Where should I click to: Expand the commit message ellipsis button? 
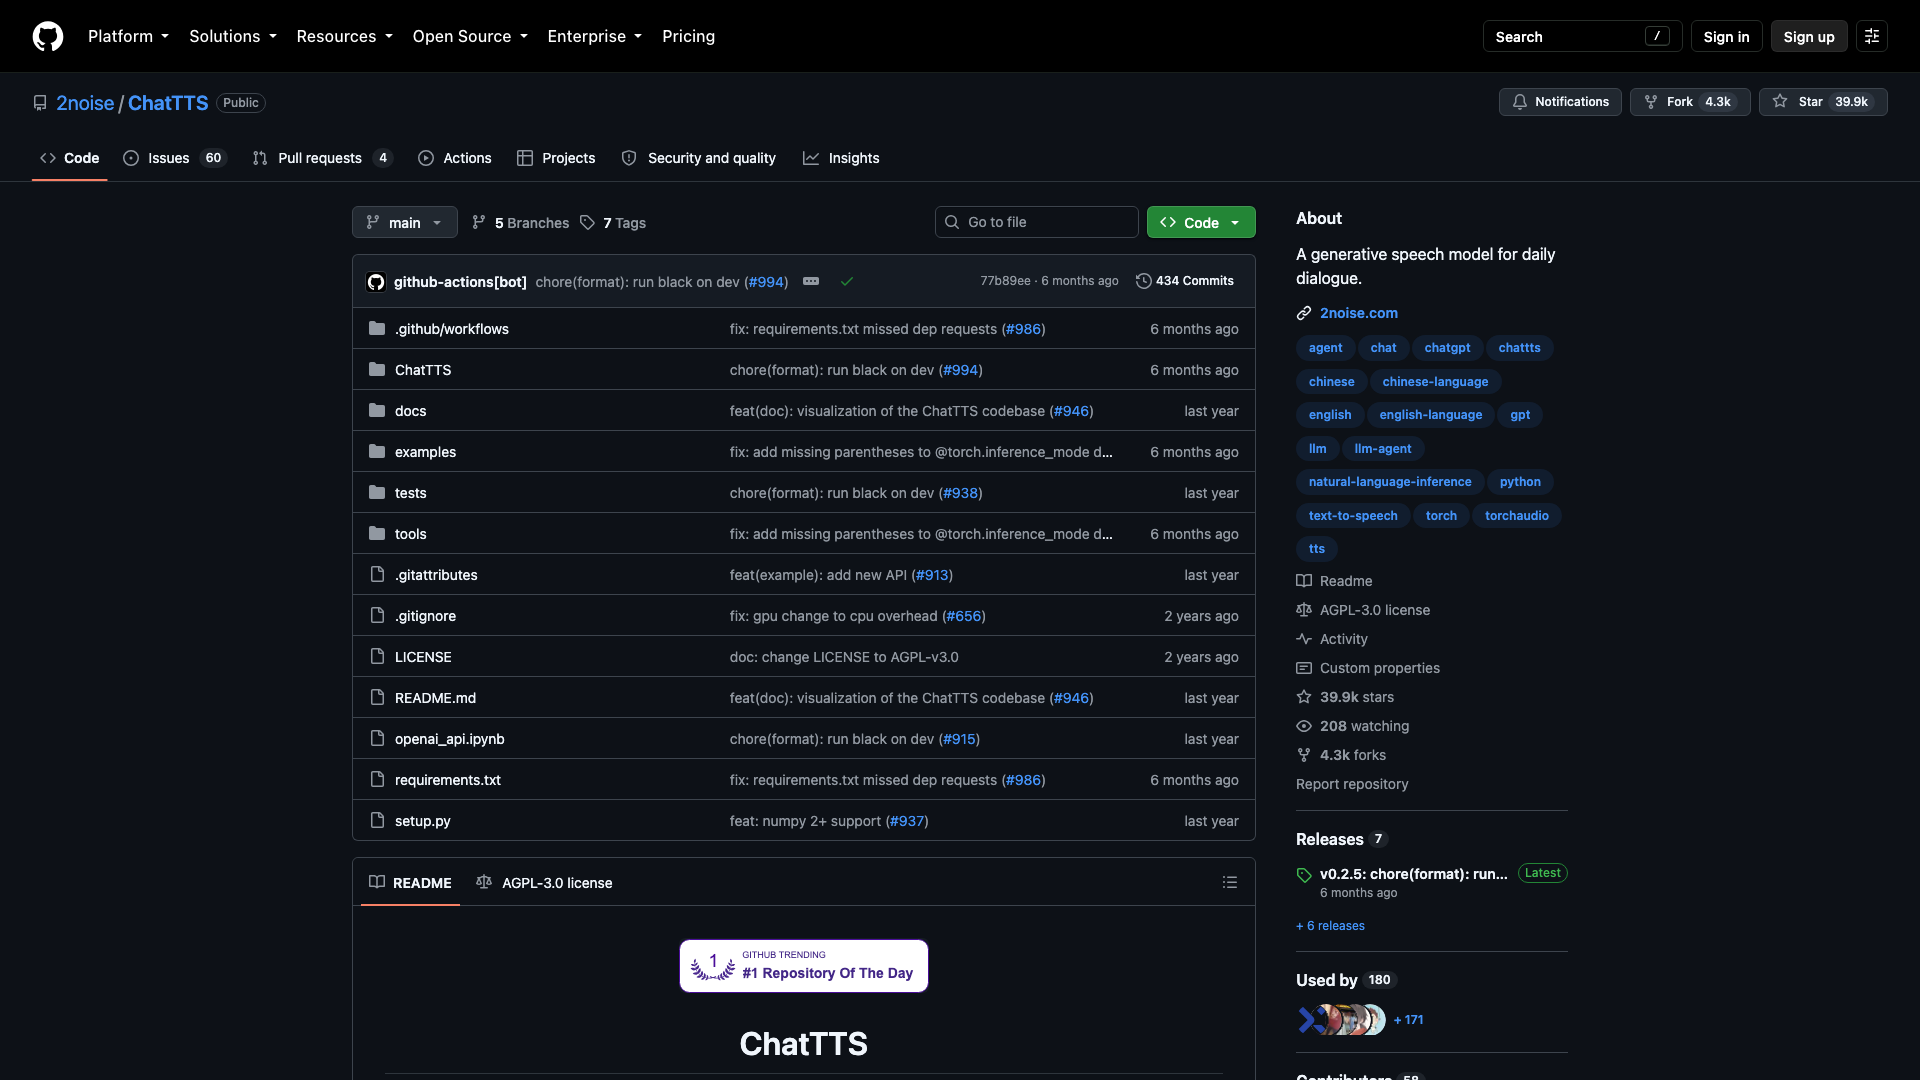point(811,281)
